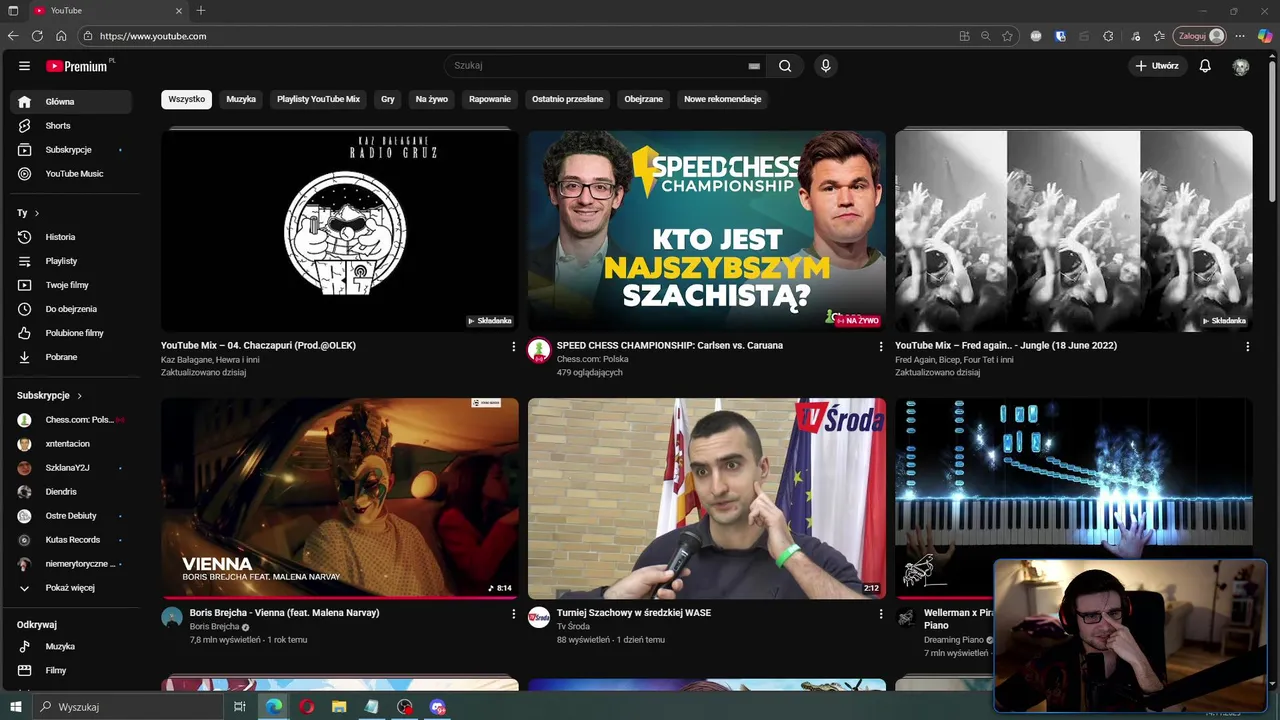Viewport: 1280px width, 720px height.
Task: Open YouTube Music from the sidebar
Action: tap(70, 174)
